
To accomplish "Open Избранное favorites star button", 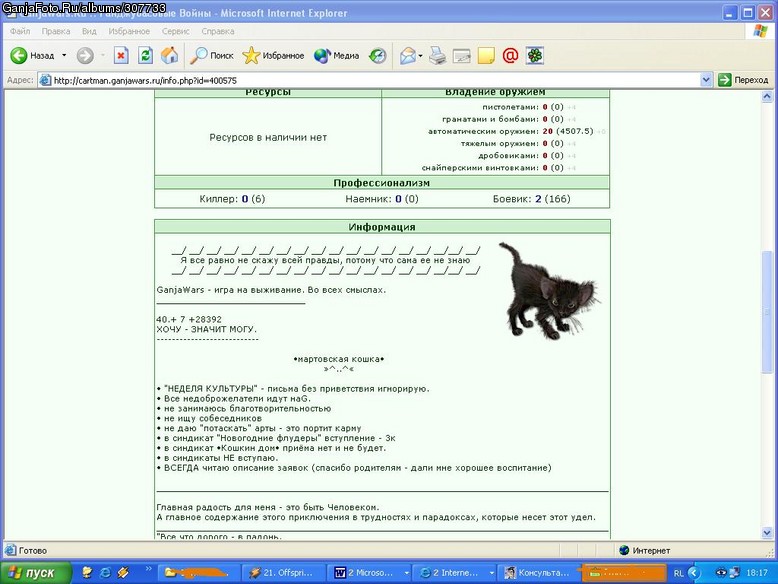I will (x=273, y=56).
